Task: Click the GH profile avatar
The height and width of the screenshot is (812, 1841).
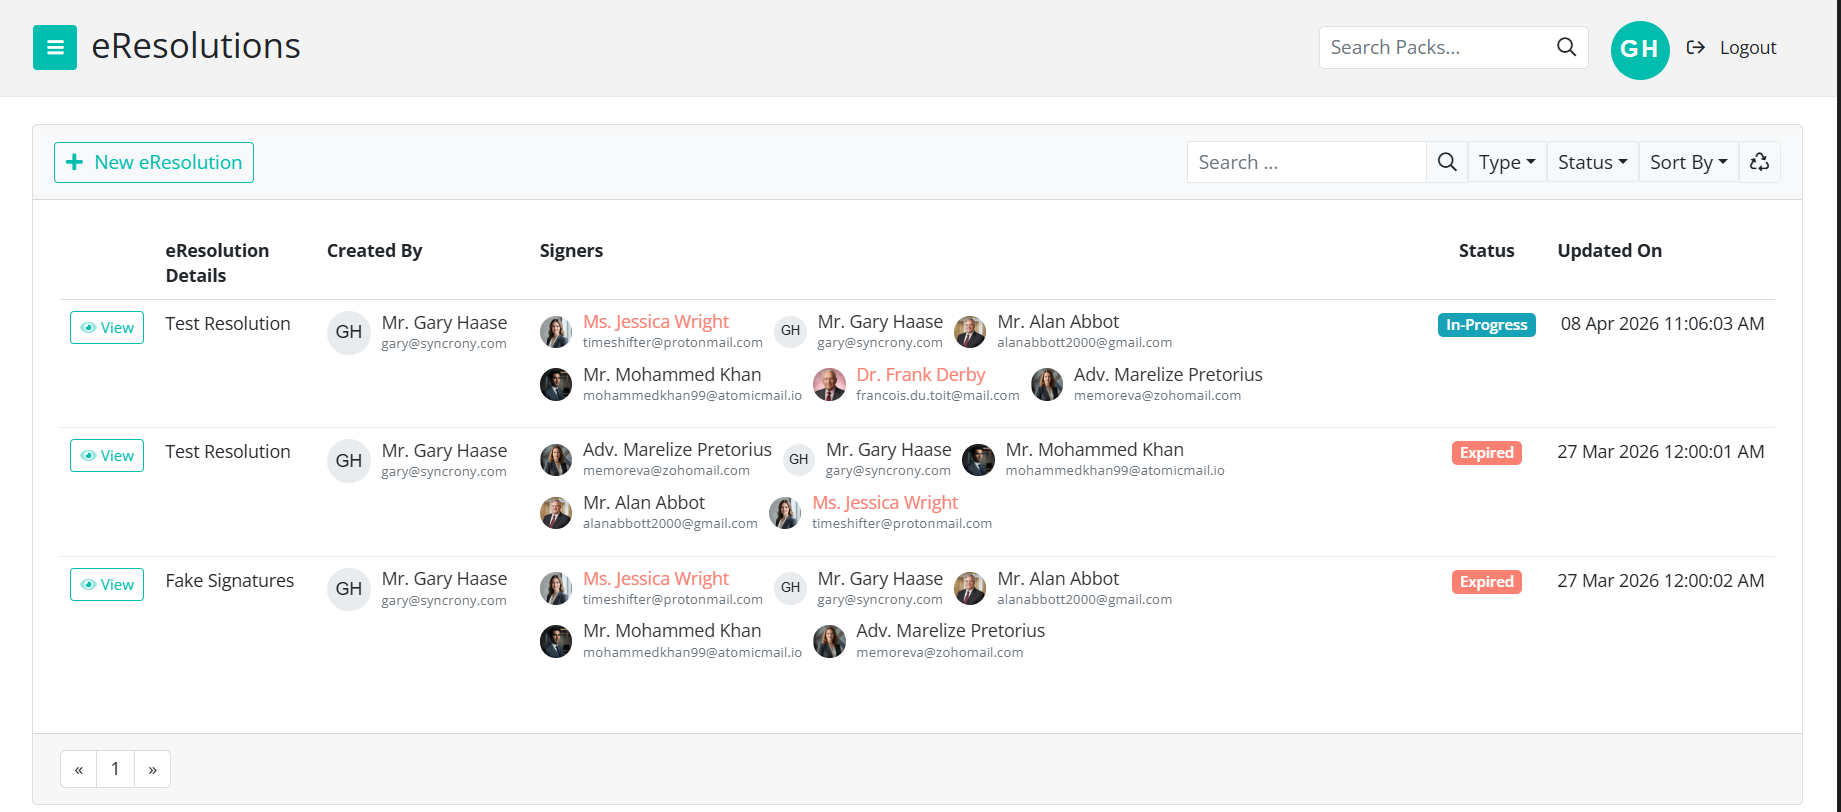Action: tap(1640, 49)
